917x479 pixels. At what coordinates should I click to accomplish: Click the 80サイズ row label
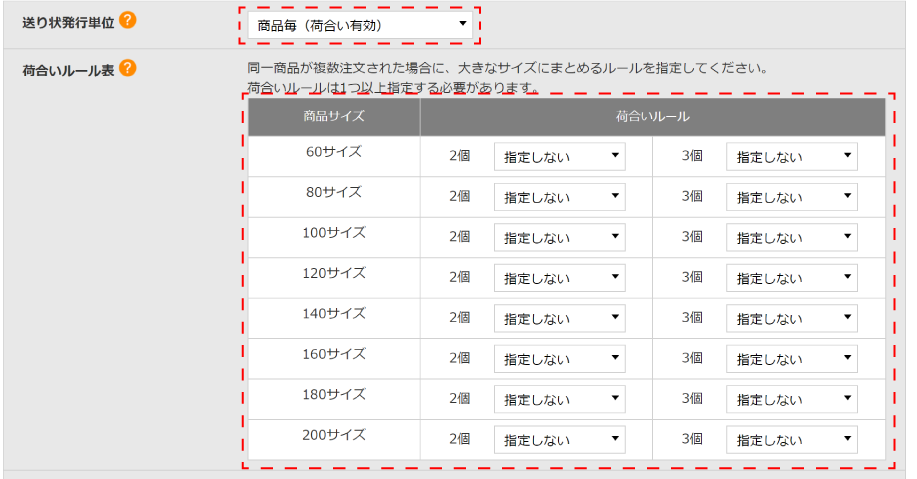(334, 192)
